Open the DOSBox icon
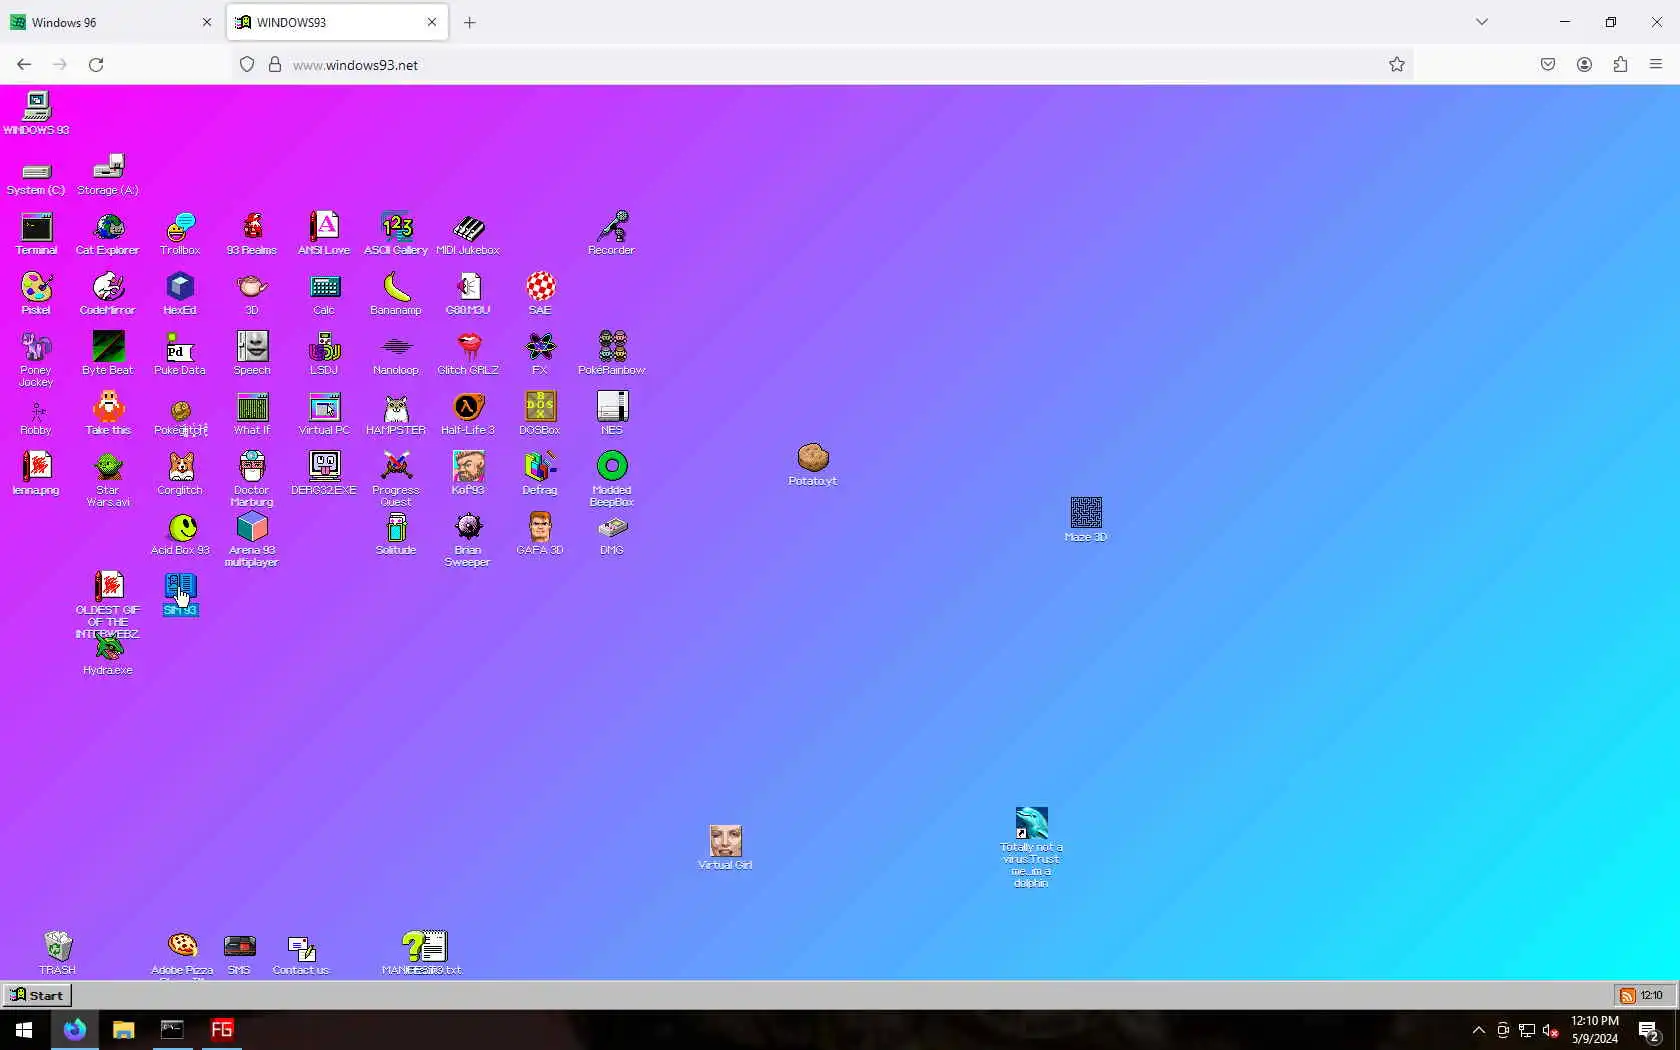The width and height of the screenshot is (1680, 1050). click(x=540, y=414)
